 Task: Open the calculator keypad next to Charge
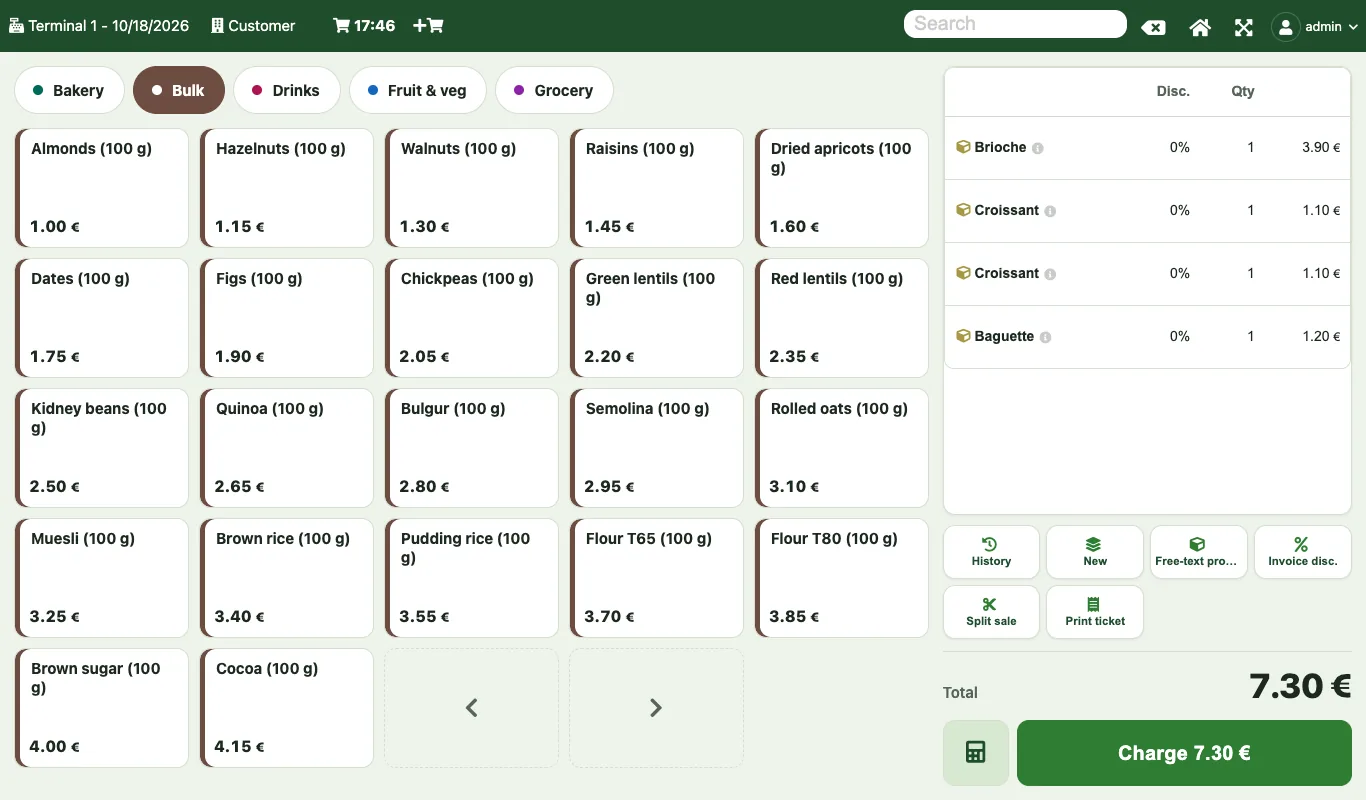coord(975,753)
